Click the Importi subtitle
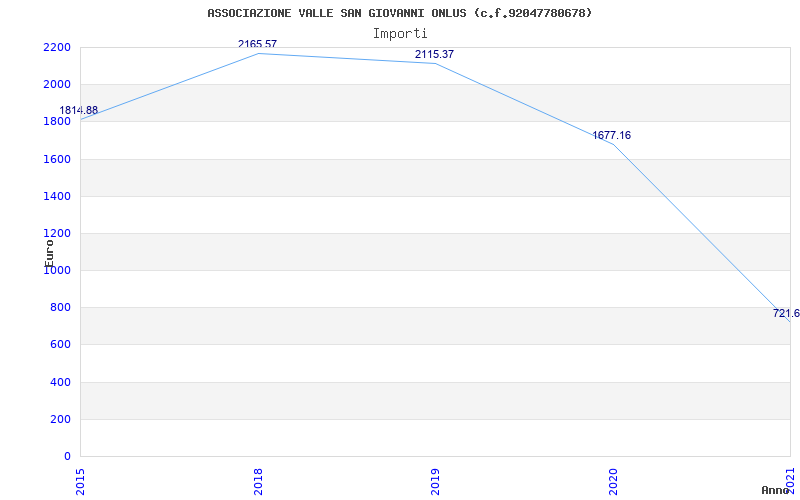This screenshot has width=800, height=500. (x=399, y=34)
